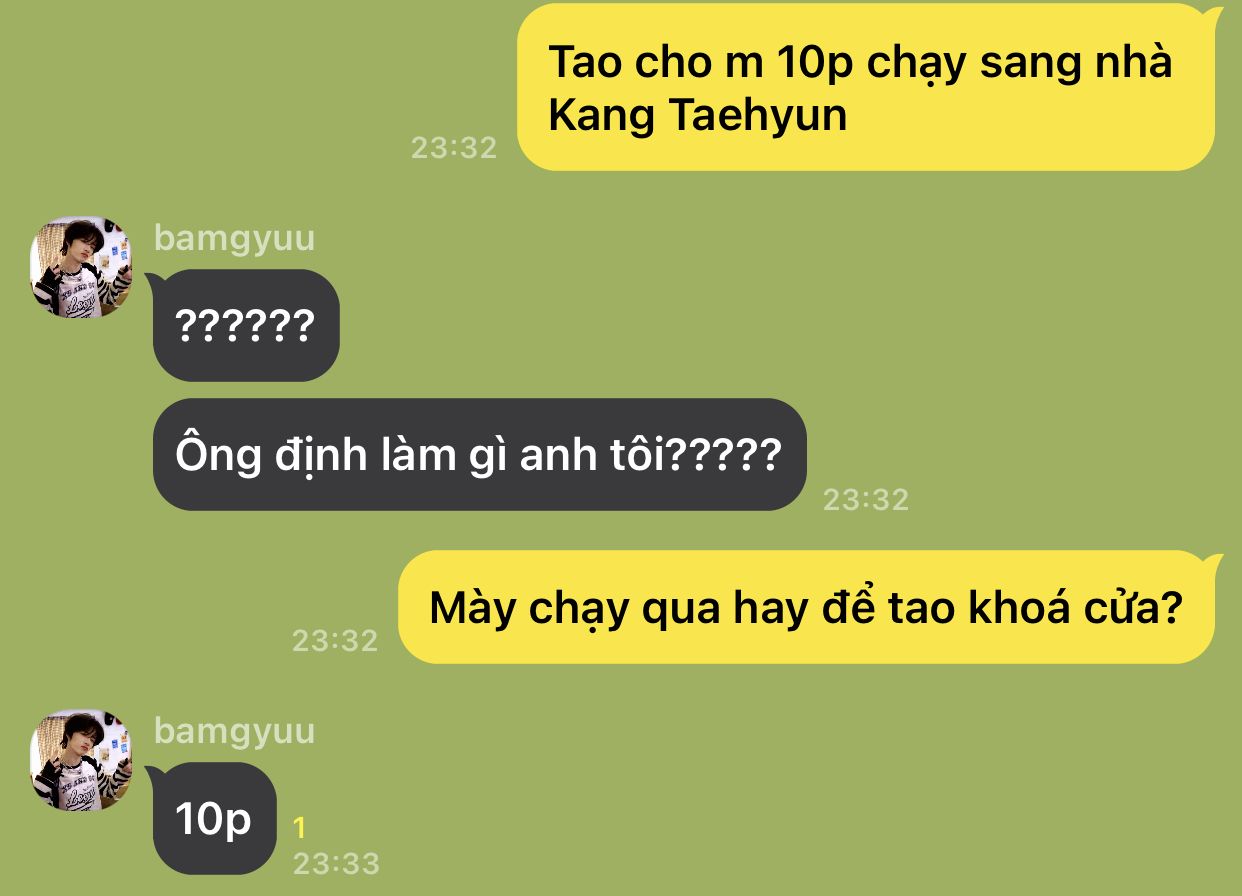Select the yellow 'Tao cho m 10p' message bubble

coord(866,87)
